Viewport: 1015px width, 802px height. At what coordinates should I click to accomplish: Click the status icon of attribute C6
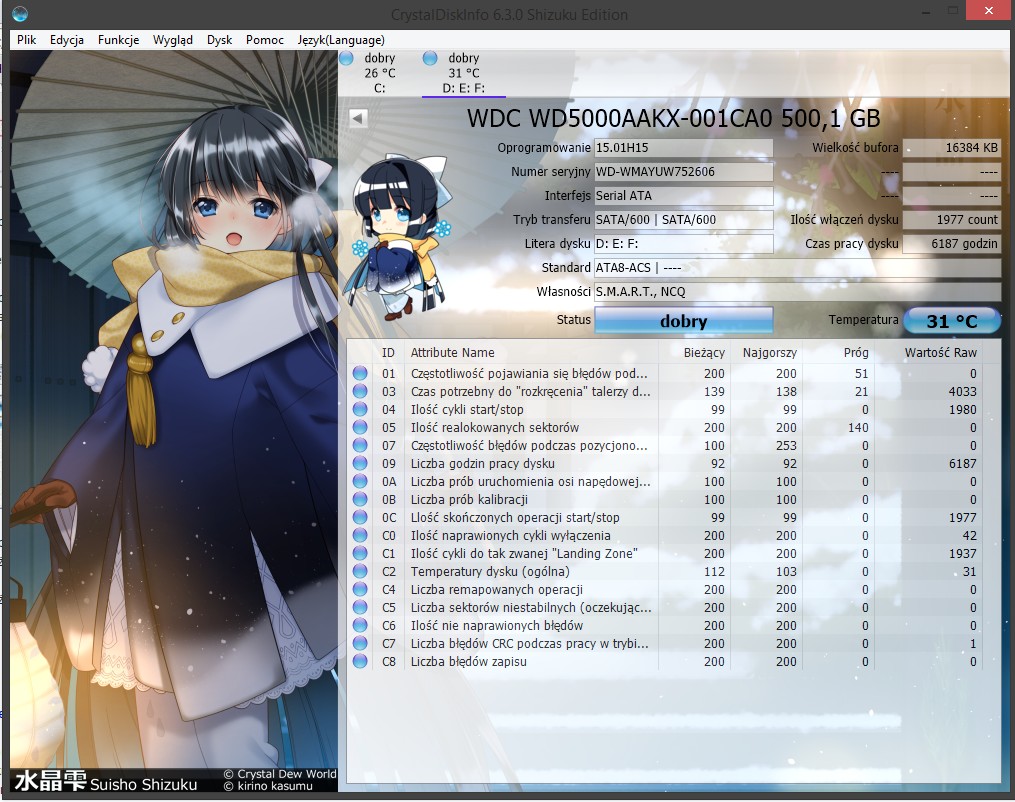click(x=360, y=625)
